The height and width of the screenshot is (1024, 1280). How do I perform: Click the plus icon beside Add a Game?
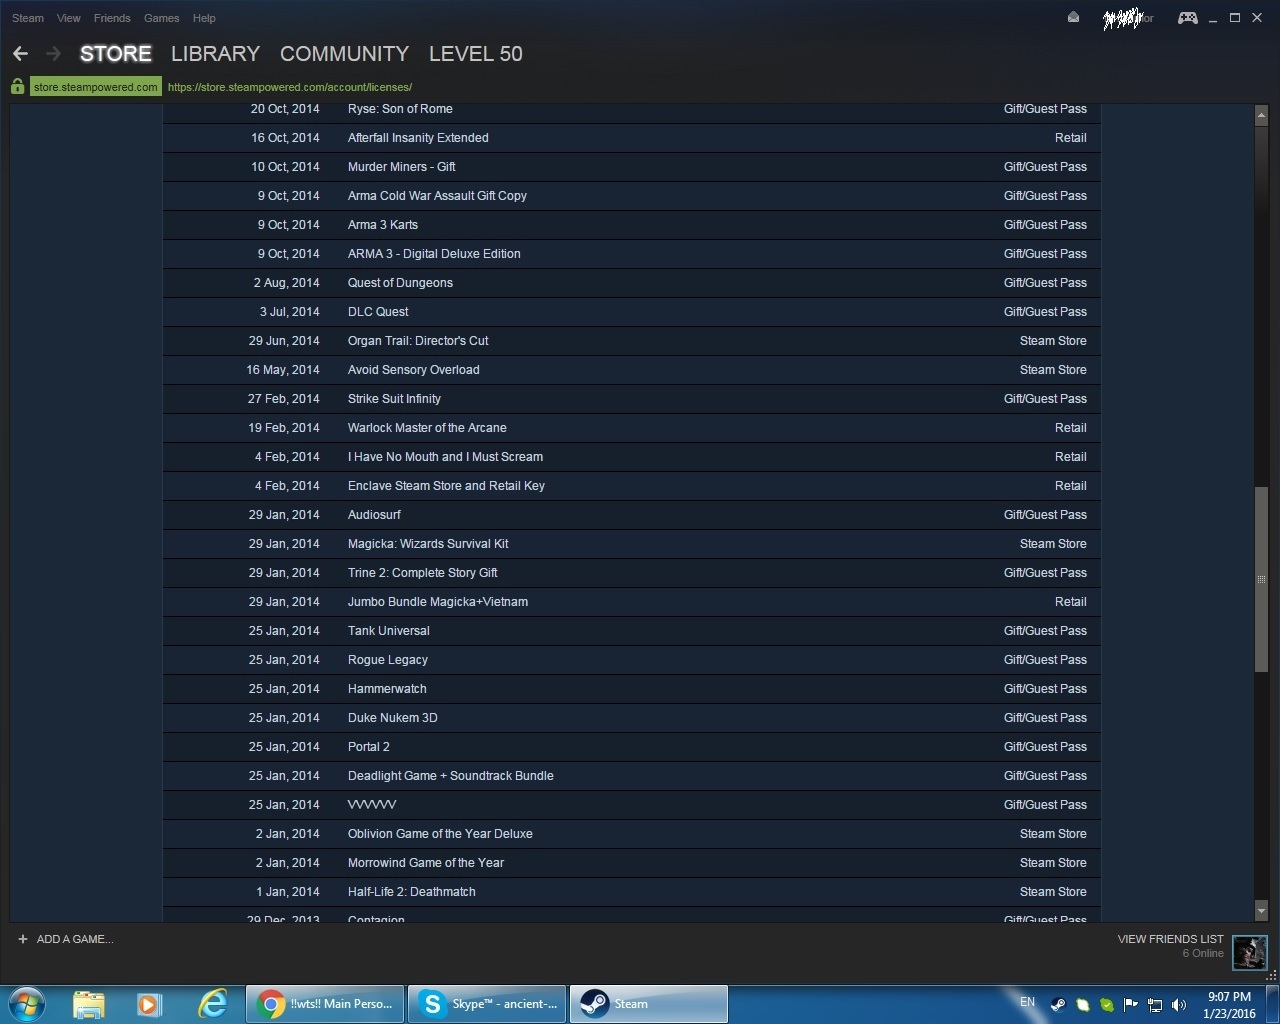click(23, 939)
